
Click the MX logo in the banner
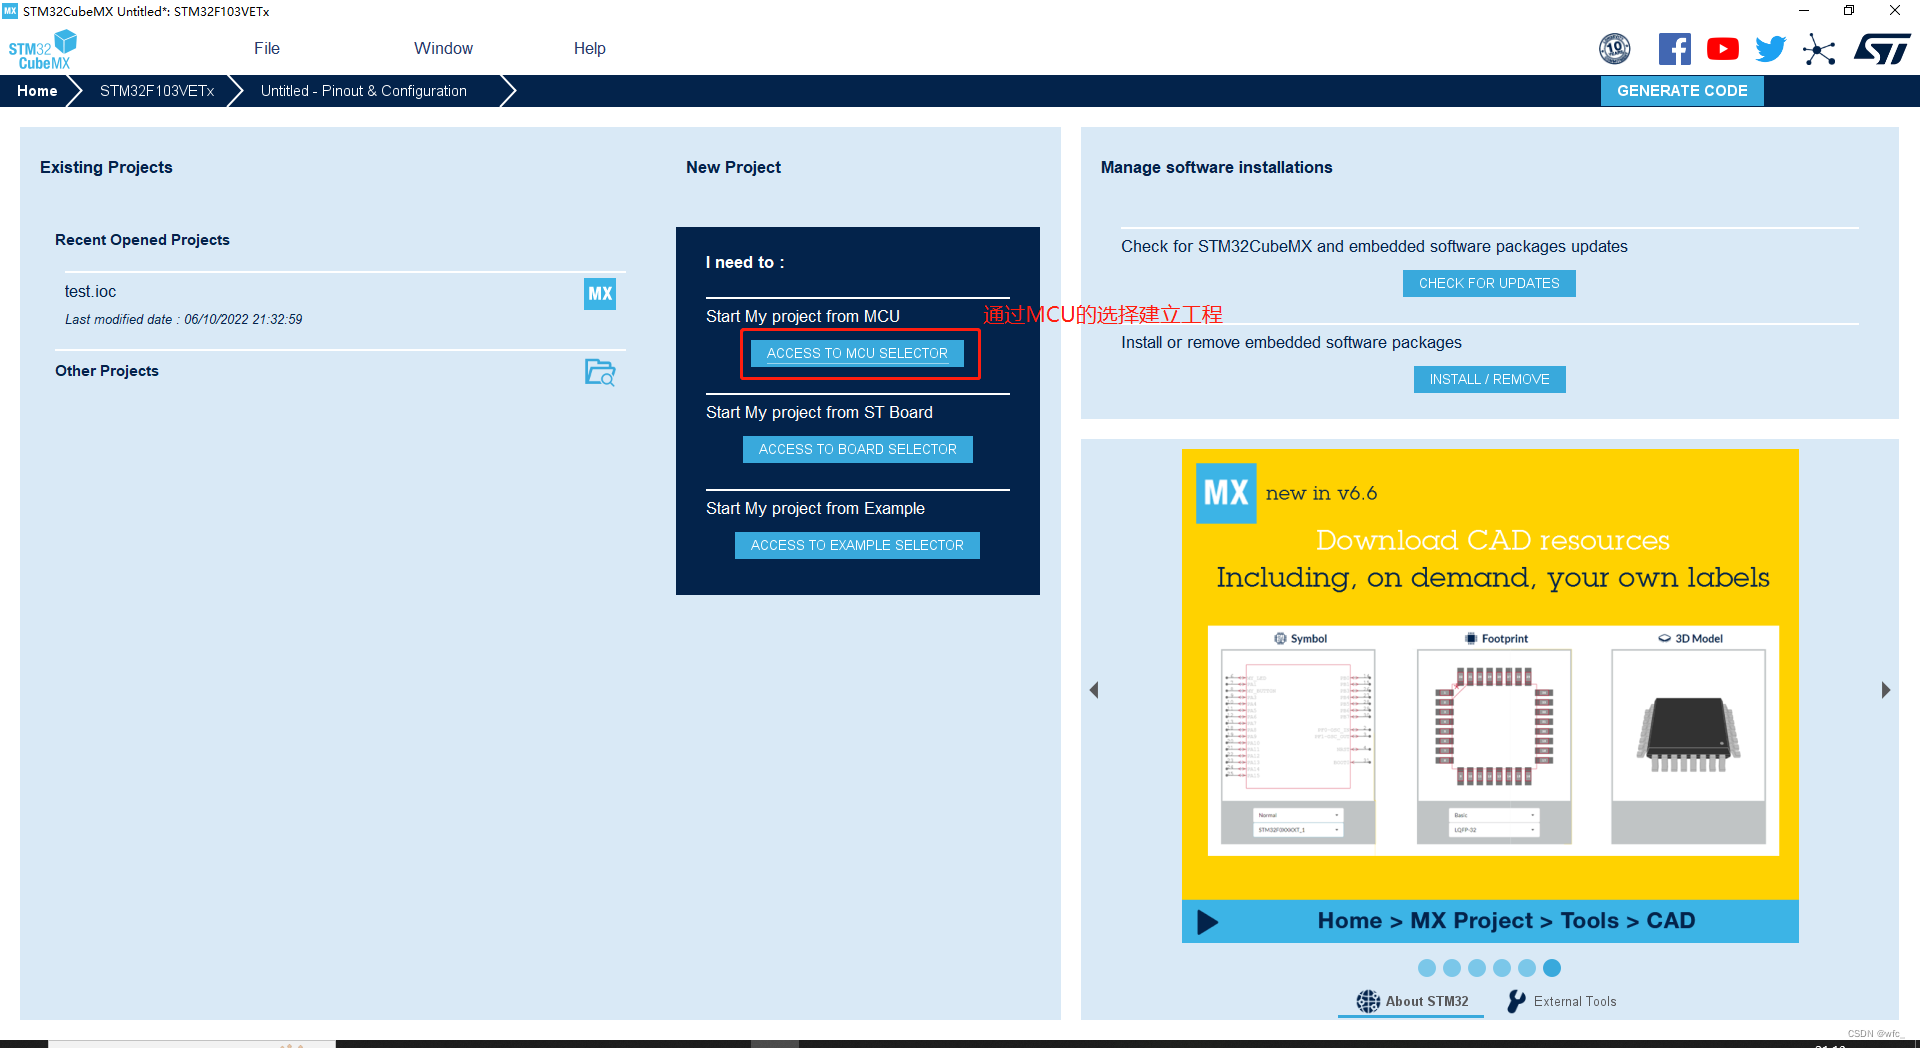1226,493
